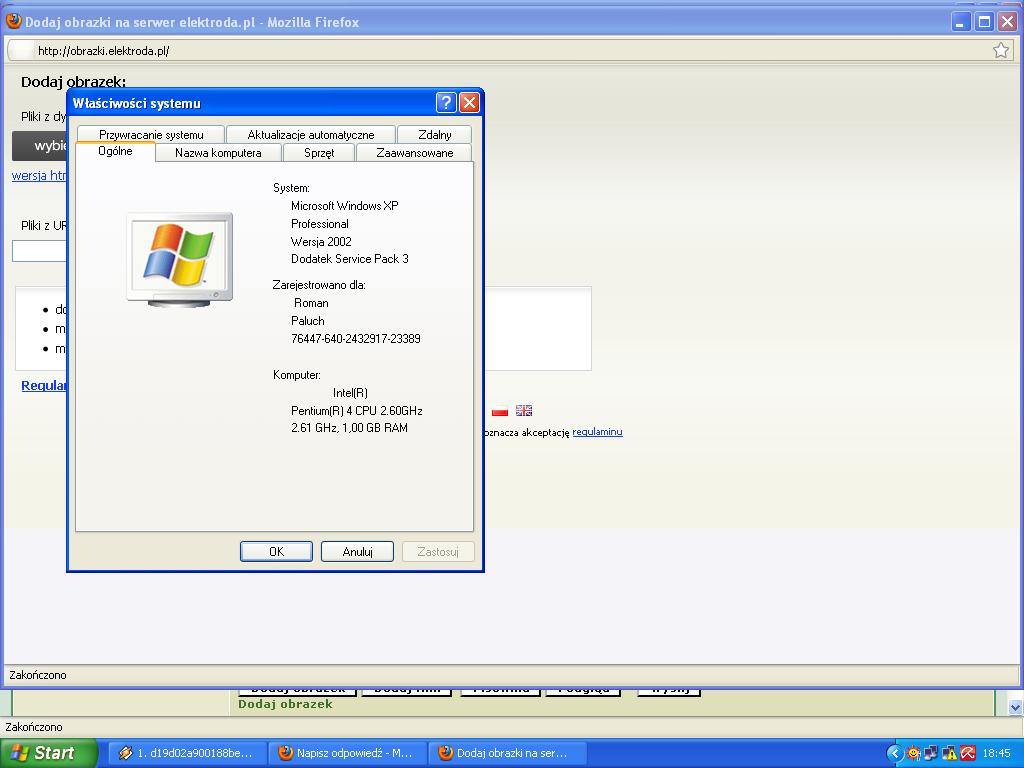Click the Intel(R) text
1024x768 pixels.
(x=350, y=392)
